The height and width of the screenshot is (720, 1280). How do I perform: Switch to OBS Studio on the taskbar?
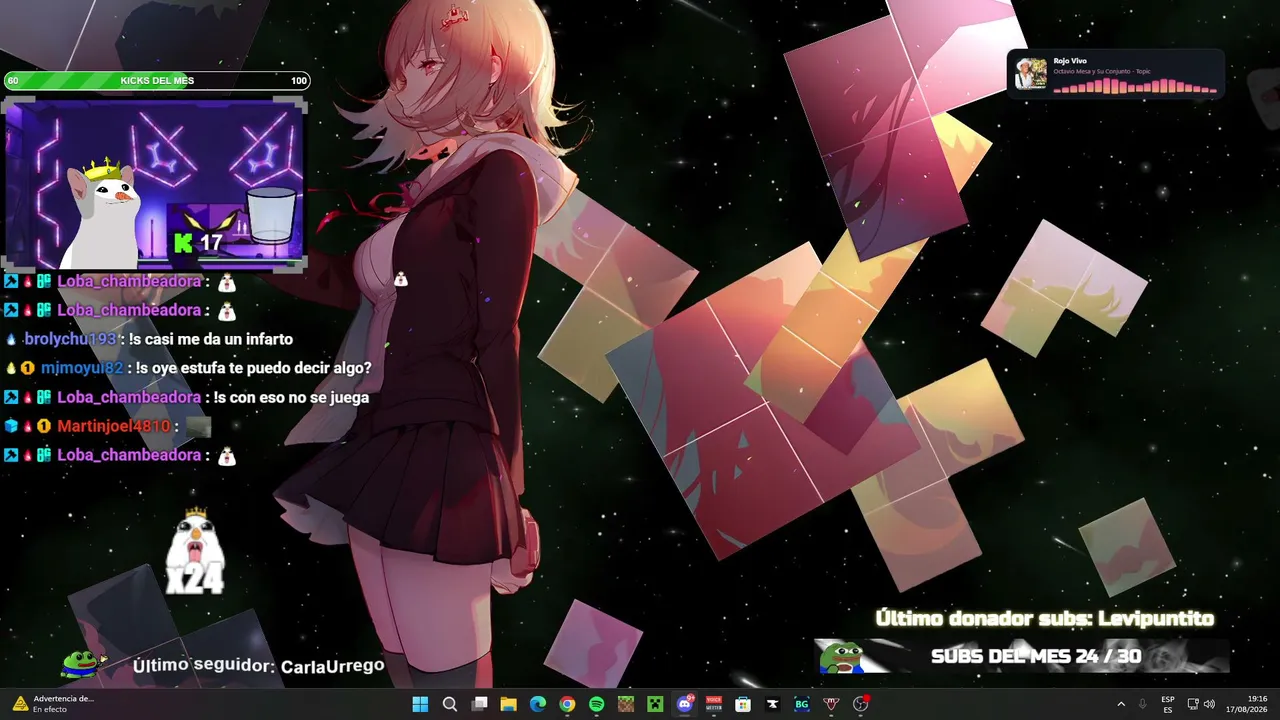[x=861, y=704]
